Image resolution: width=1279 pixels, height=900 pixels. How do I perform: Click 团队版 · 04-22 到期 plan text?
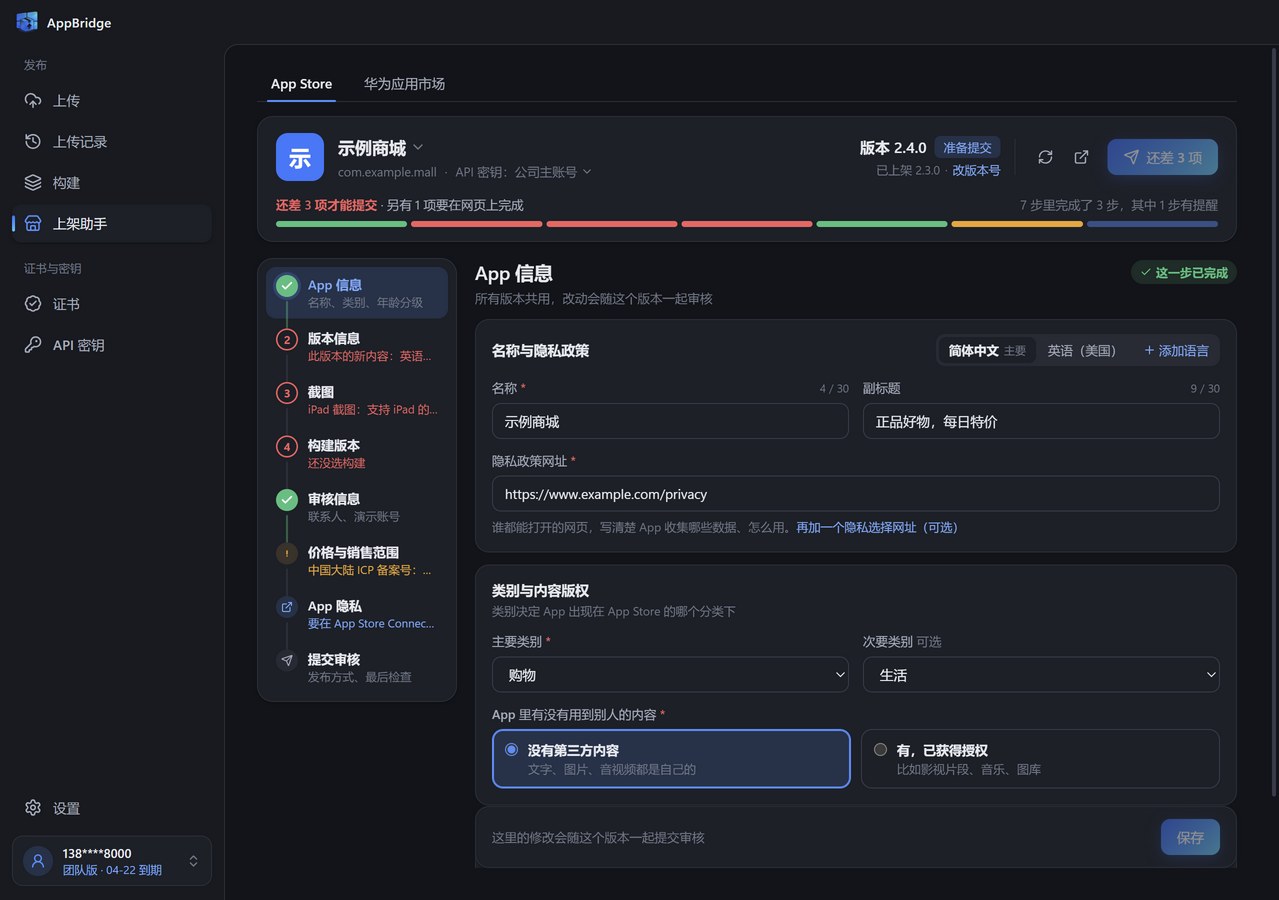pos(112,870)
